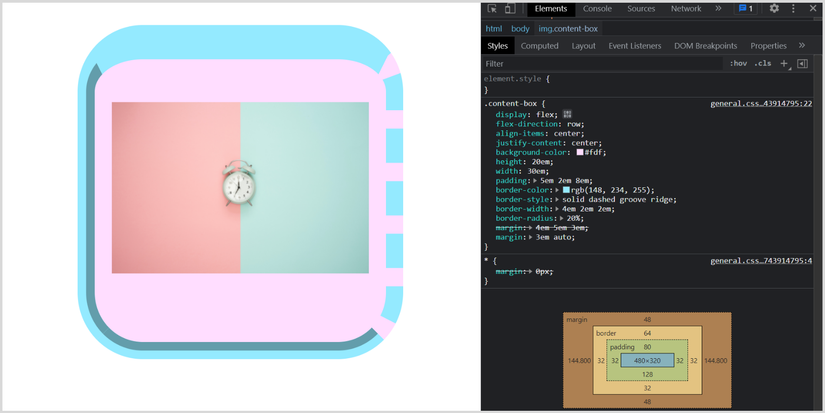Screen dimensions: 825x413
Task: Open DevTools settings gear
Action: 774,8
